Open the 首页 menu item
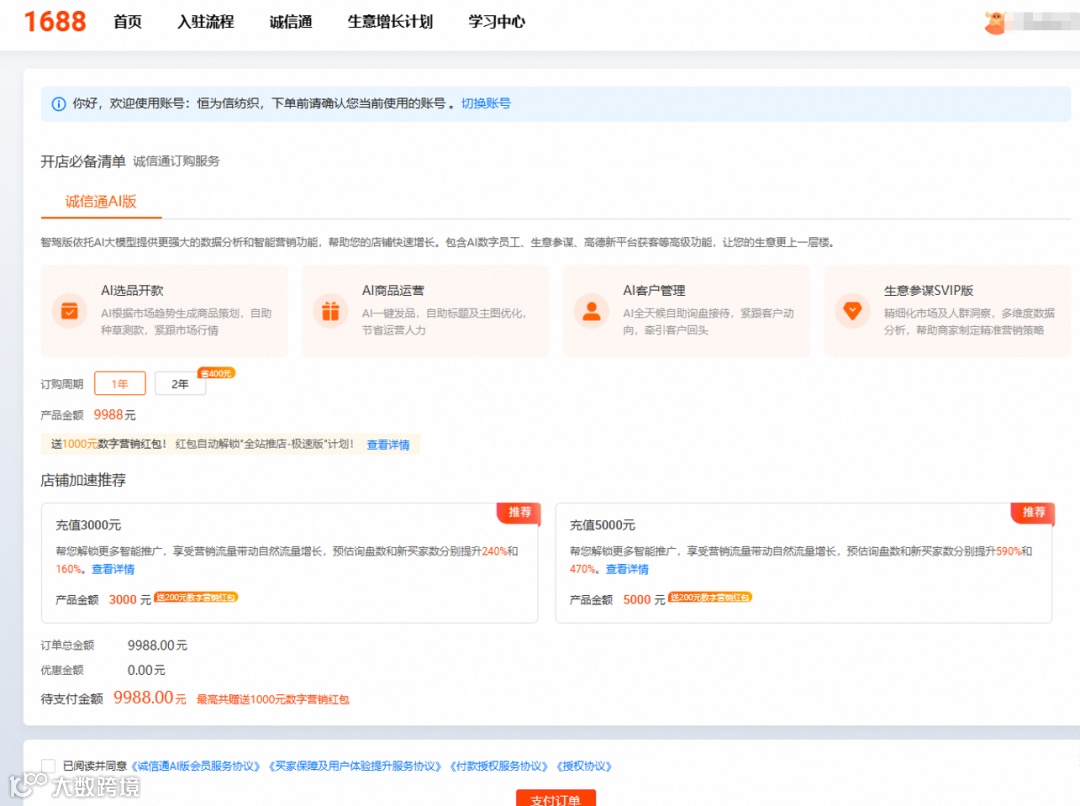The width and height of the screenshot is (1080, 806). point(127,22)
